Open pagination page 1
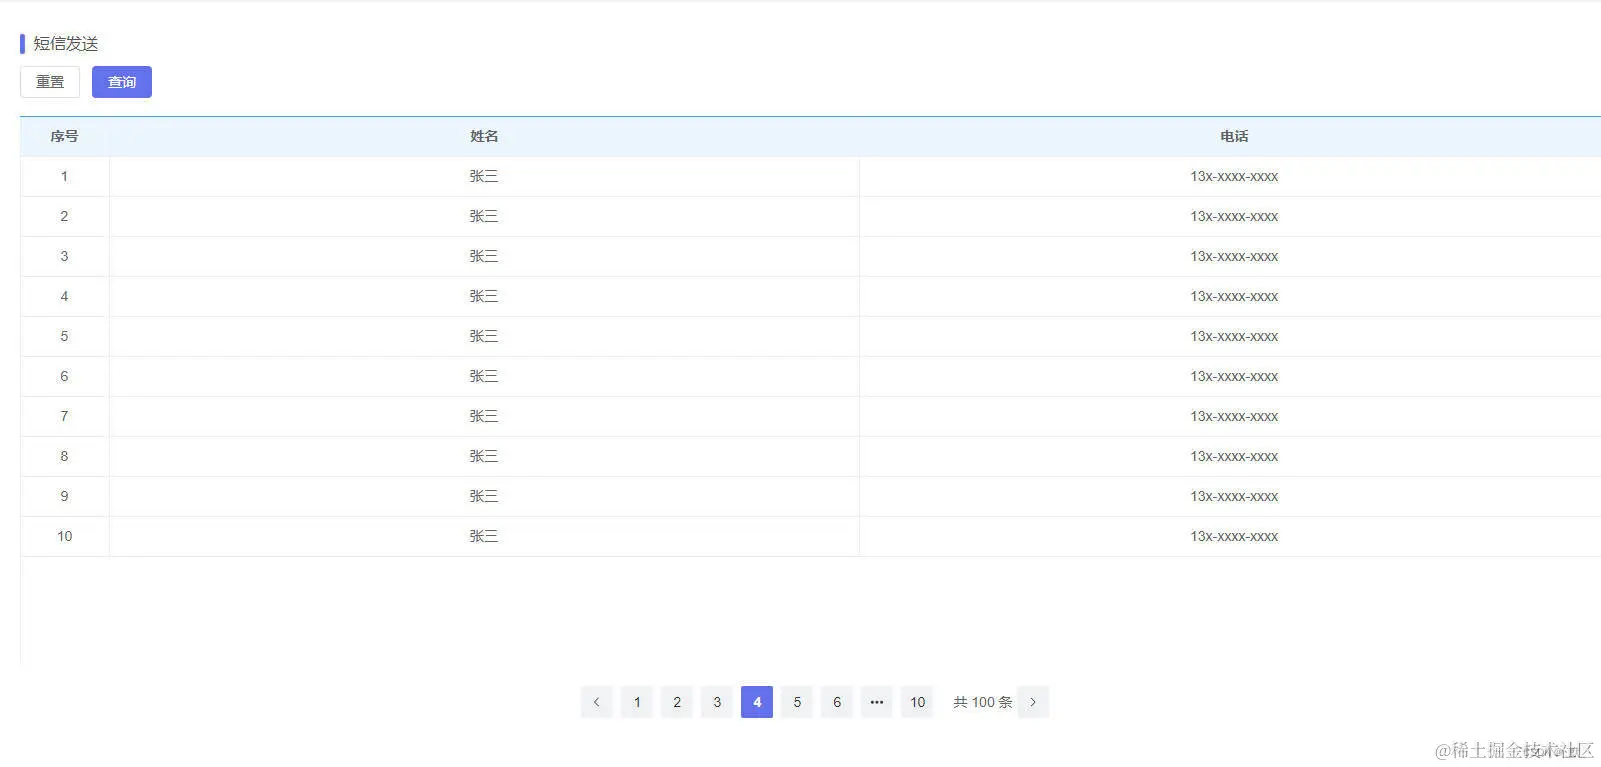Screen dimensions: 1601x767 (x=637, y=702)
